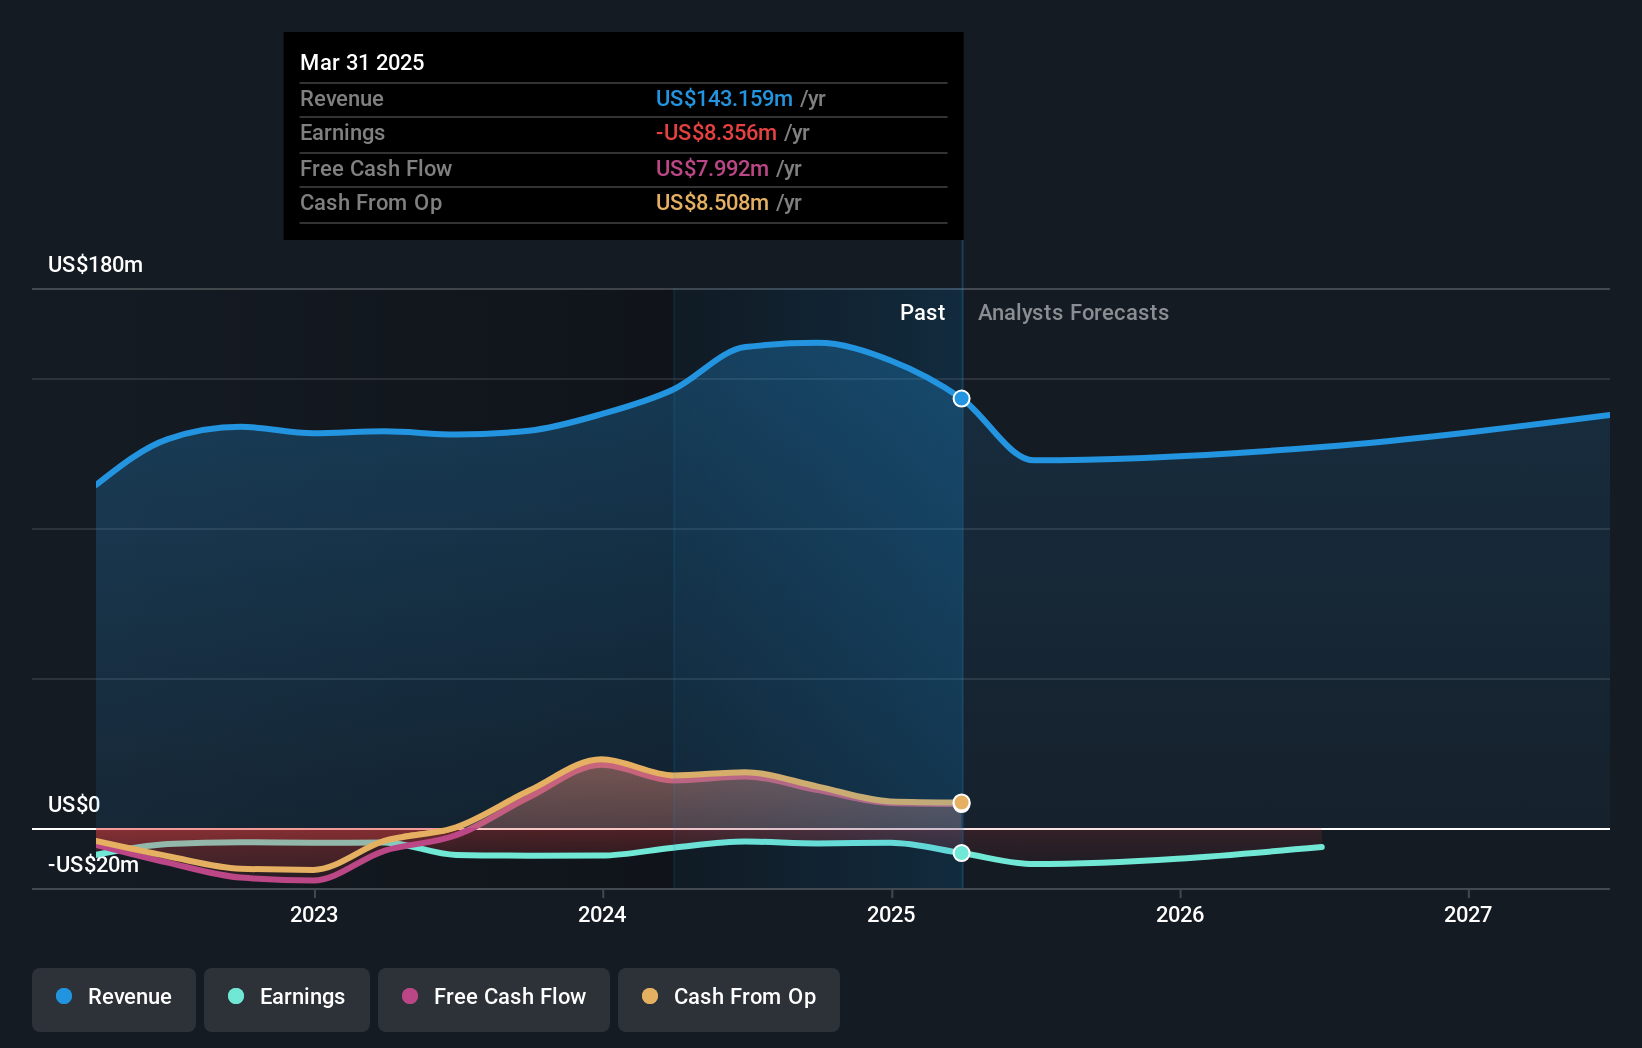
Task: Click the Revenue row label in tooltip
Action: pyautogui.click(x=342, y=99)
